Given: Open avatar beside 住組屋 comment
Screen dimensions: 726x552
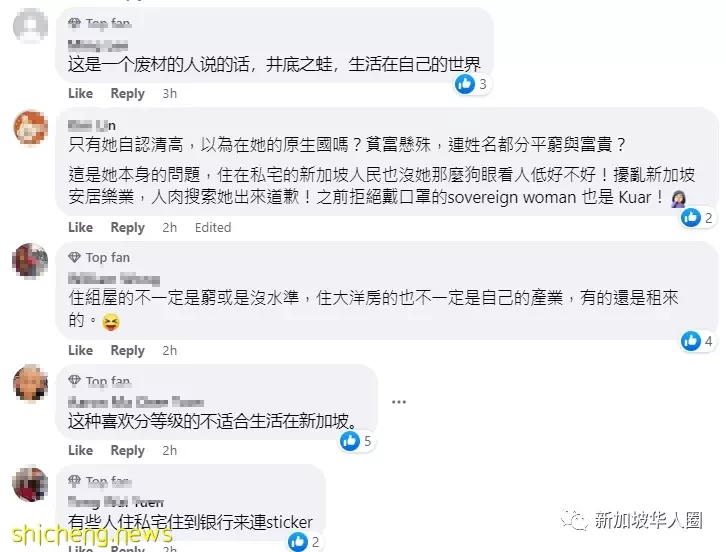Looking at the screenshot, I should click(31, 260).
